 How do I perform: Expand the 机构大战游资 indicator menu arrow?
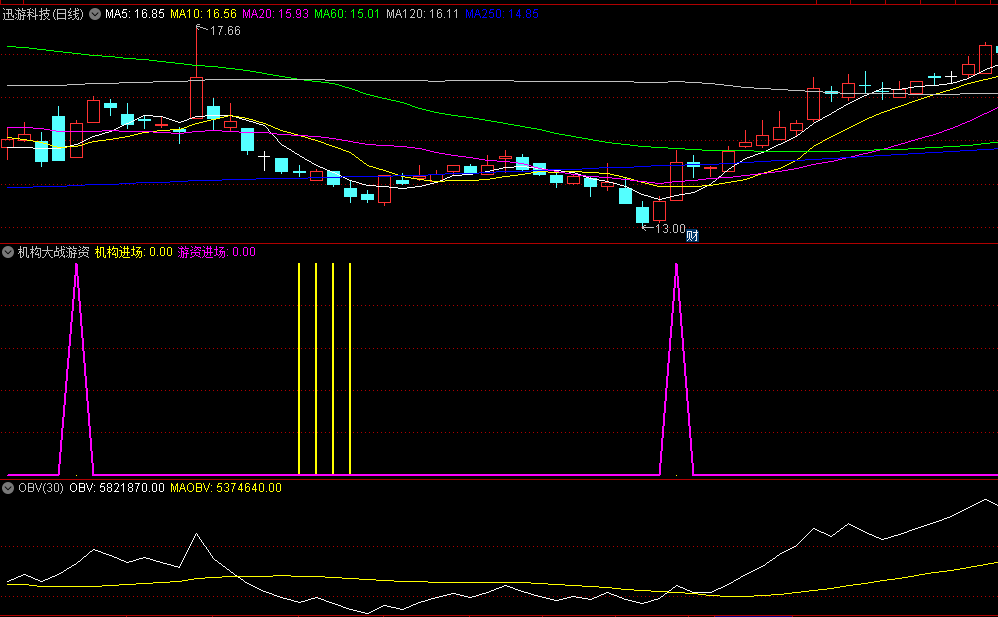click(x=8, y=252)
